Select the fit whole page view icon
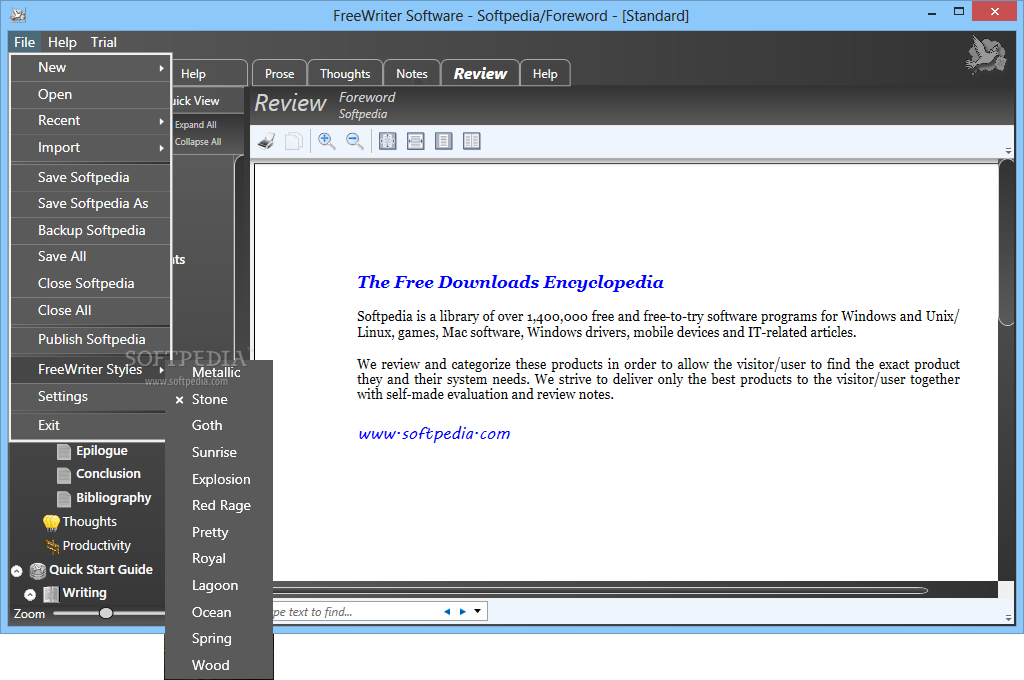This screenshot has height=680, width=1024. 388,141
